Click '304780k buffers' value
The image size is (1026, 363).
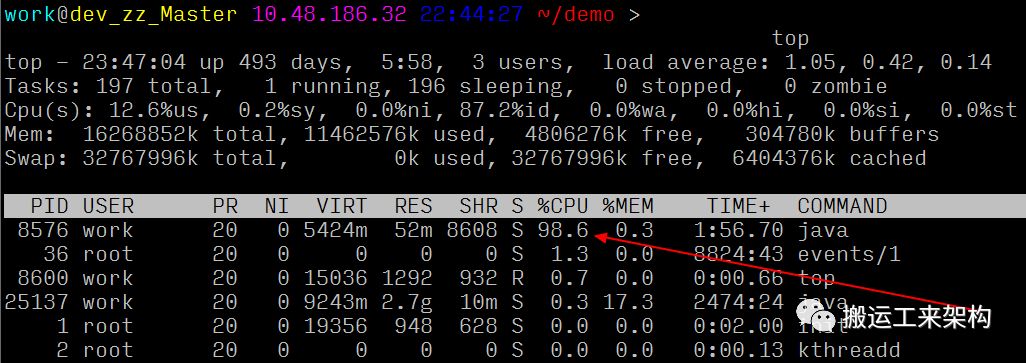coord(842,134)
